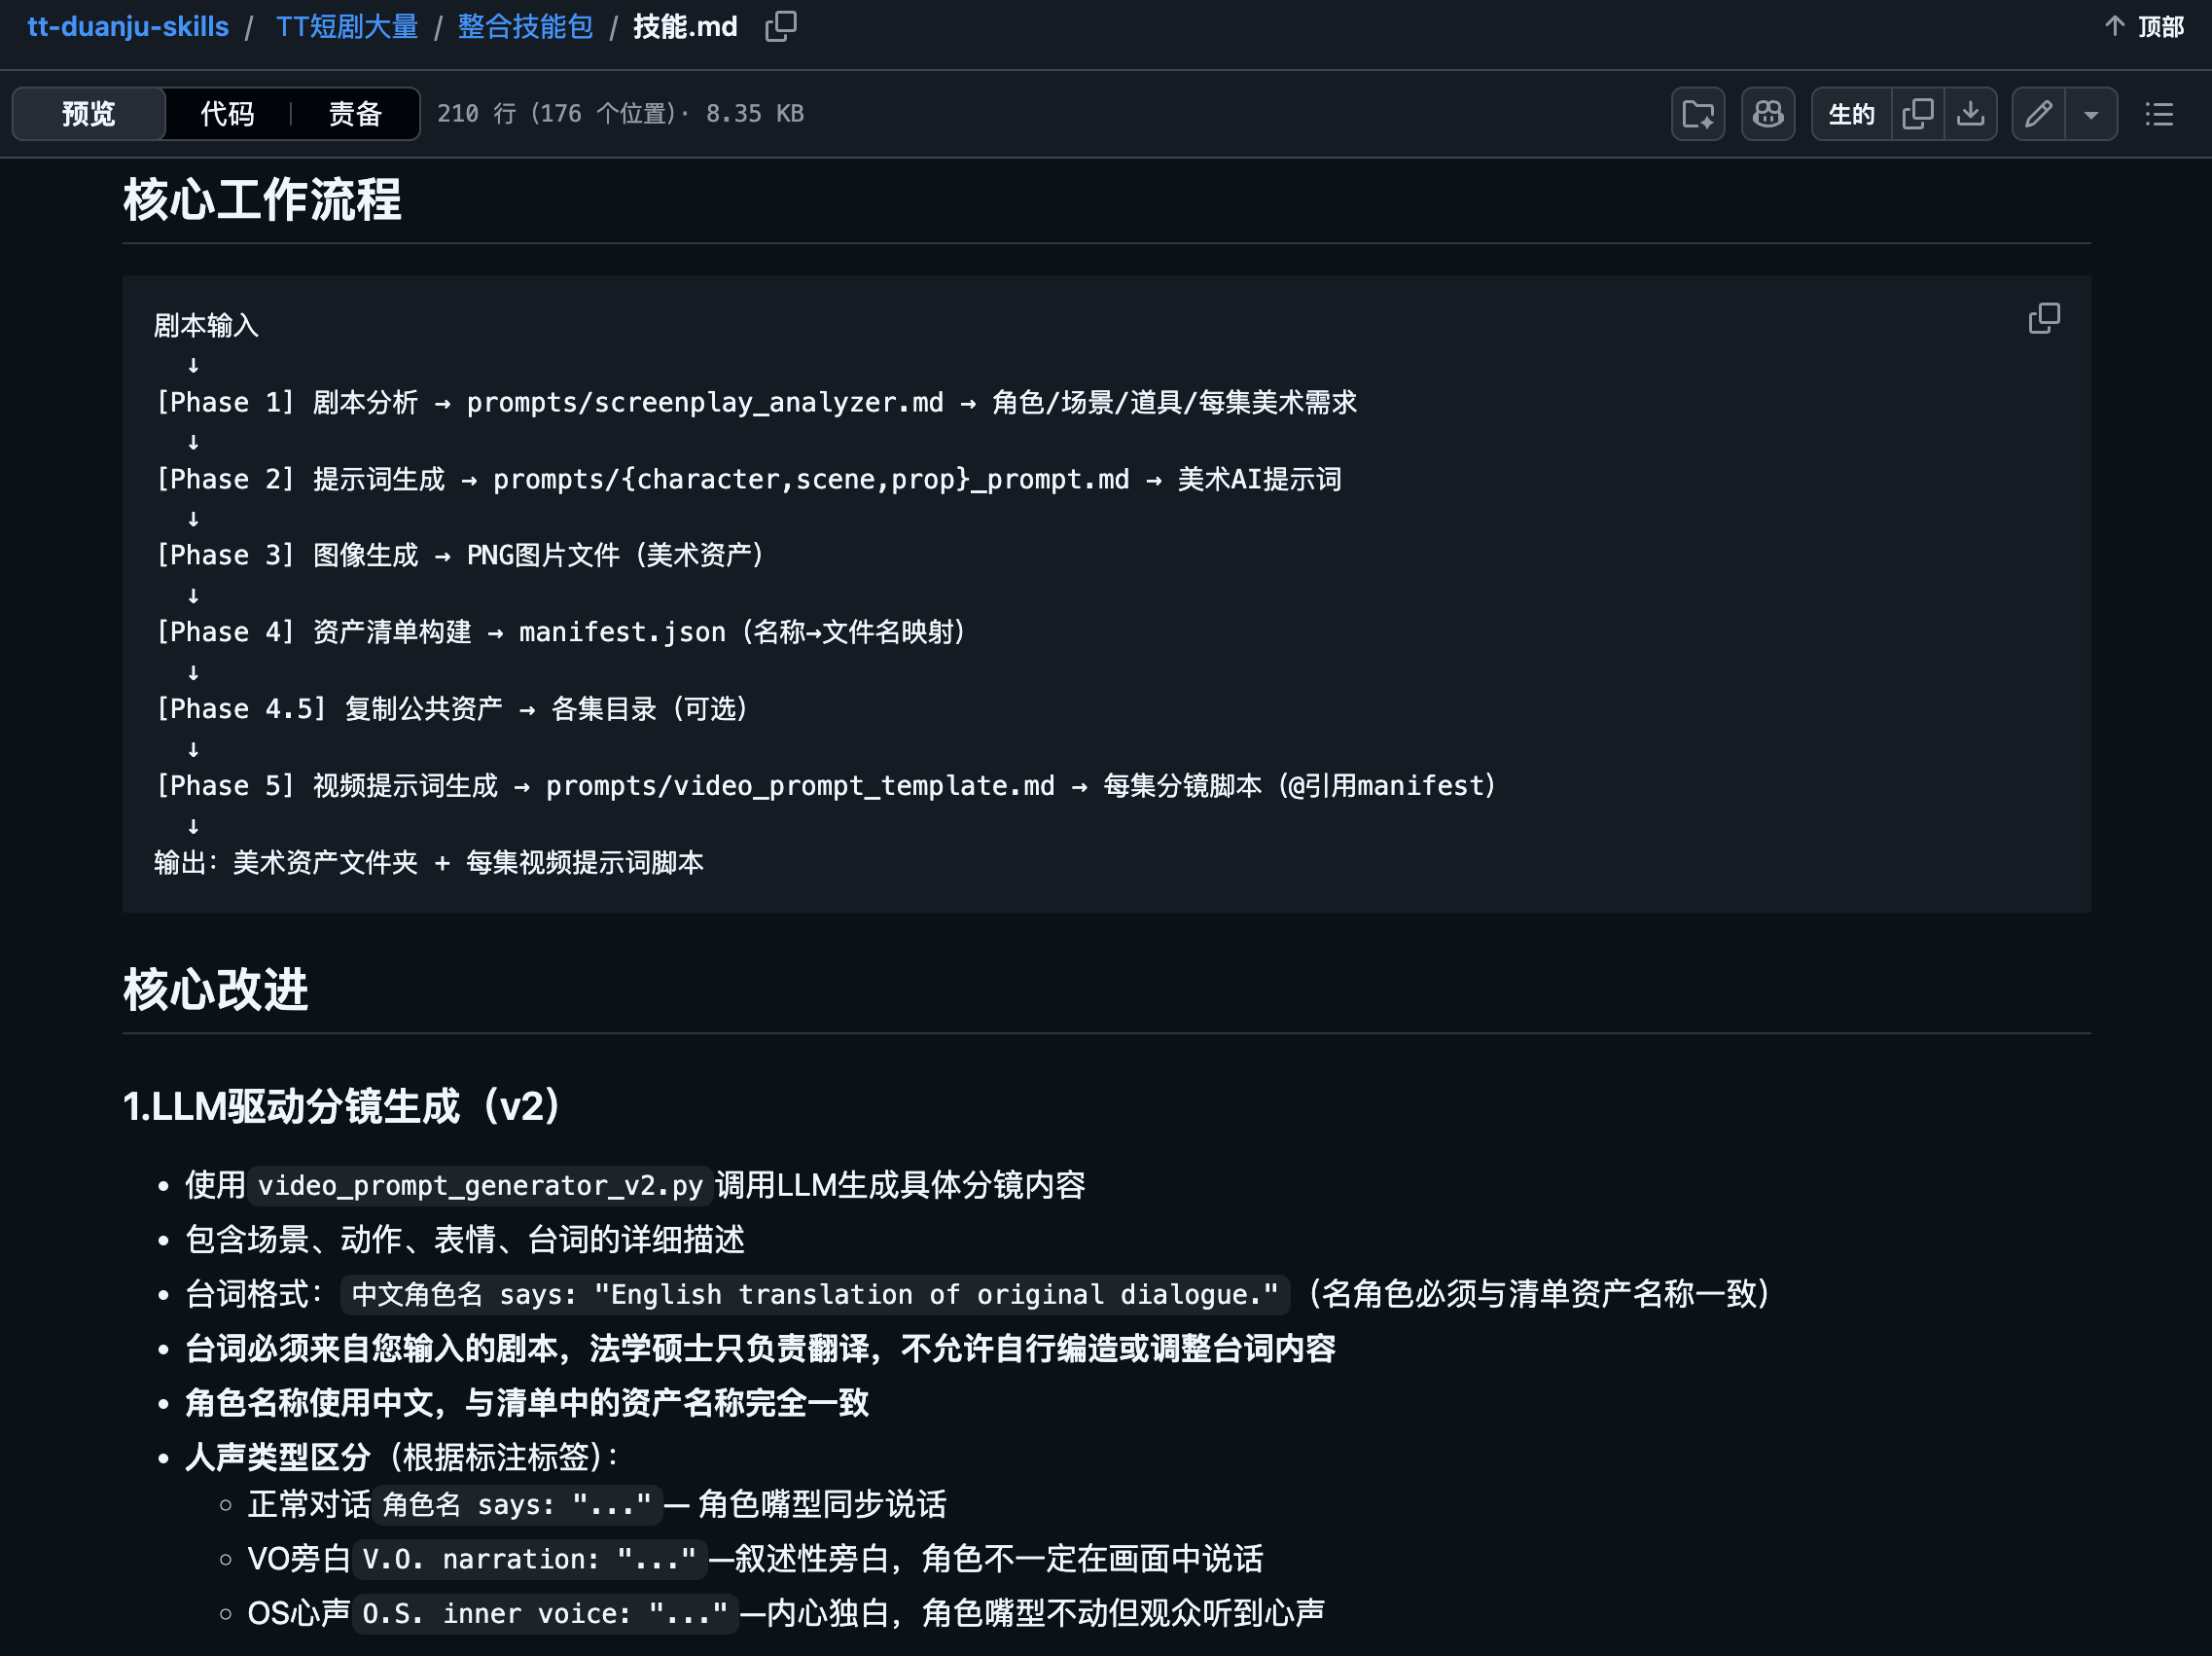The image size is (2212, 1656).
Task: Select sub-bullet 正常对话 角色名 says
Action: 597,1505
